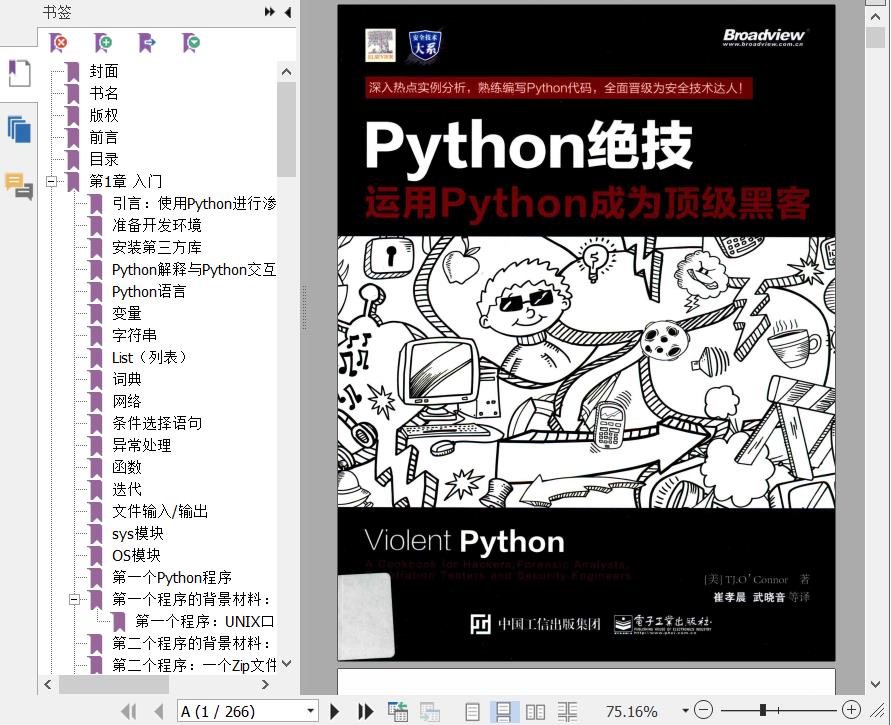This screenshot has width=891, height=725.
Task: Click the double-arrow icon in the 书签 header
Action: click(270, 12)
